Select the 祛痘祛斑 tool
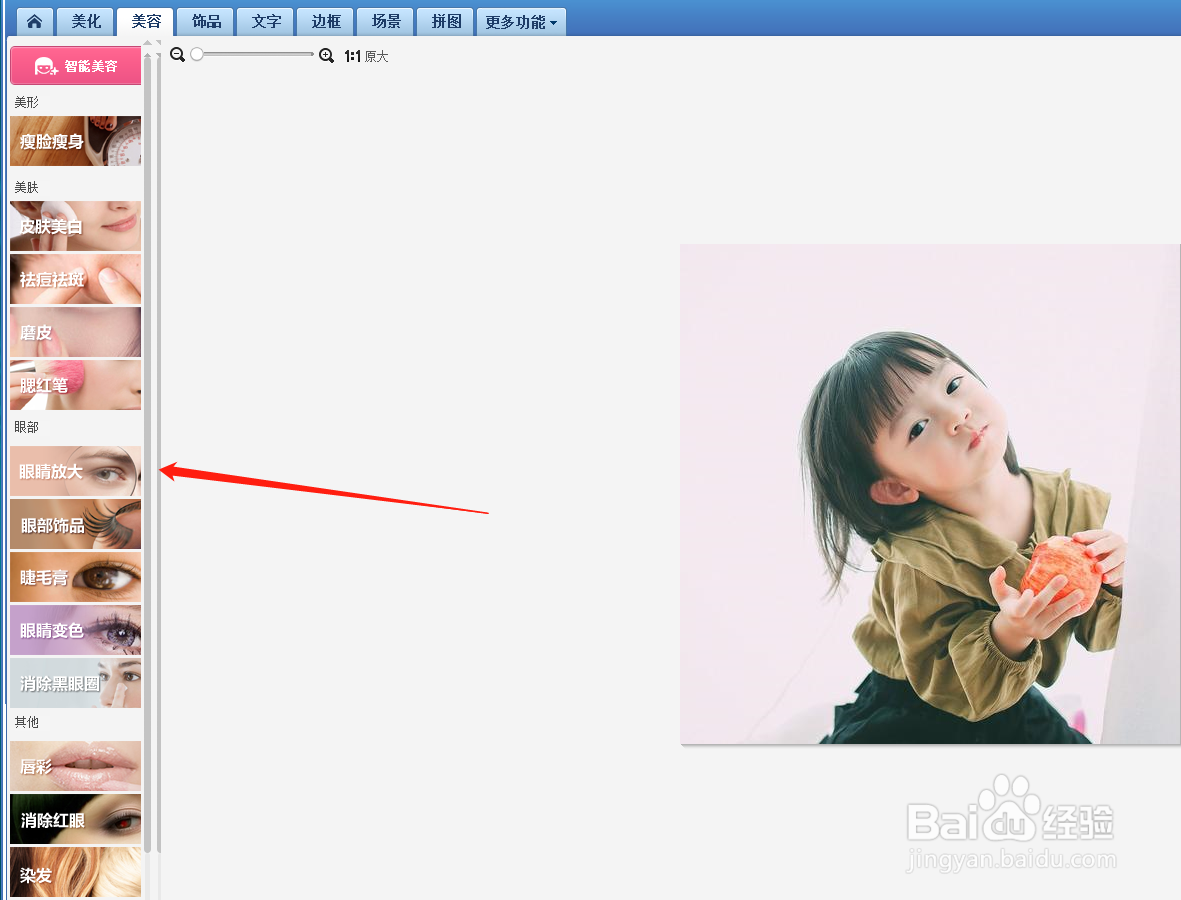Screen dimensions: 1181x900 (x=75, y=279)
